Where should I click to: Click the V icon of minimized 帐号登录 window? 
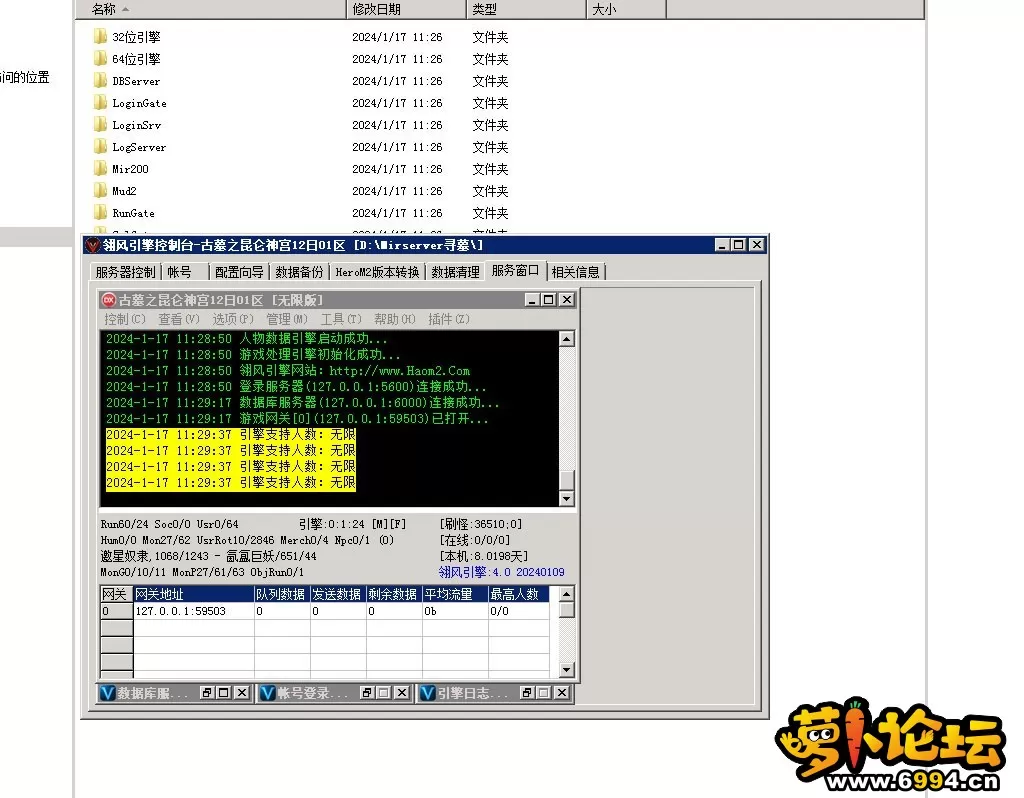pyautogui.click(x=267, y=693)
